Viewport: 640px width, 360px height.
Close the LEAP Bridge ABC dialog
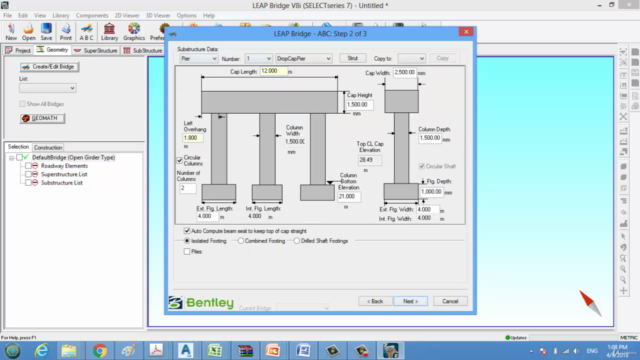[466, 32]
